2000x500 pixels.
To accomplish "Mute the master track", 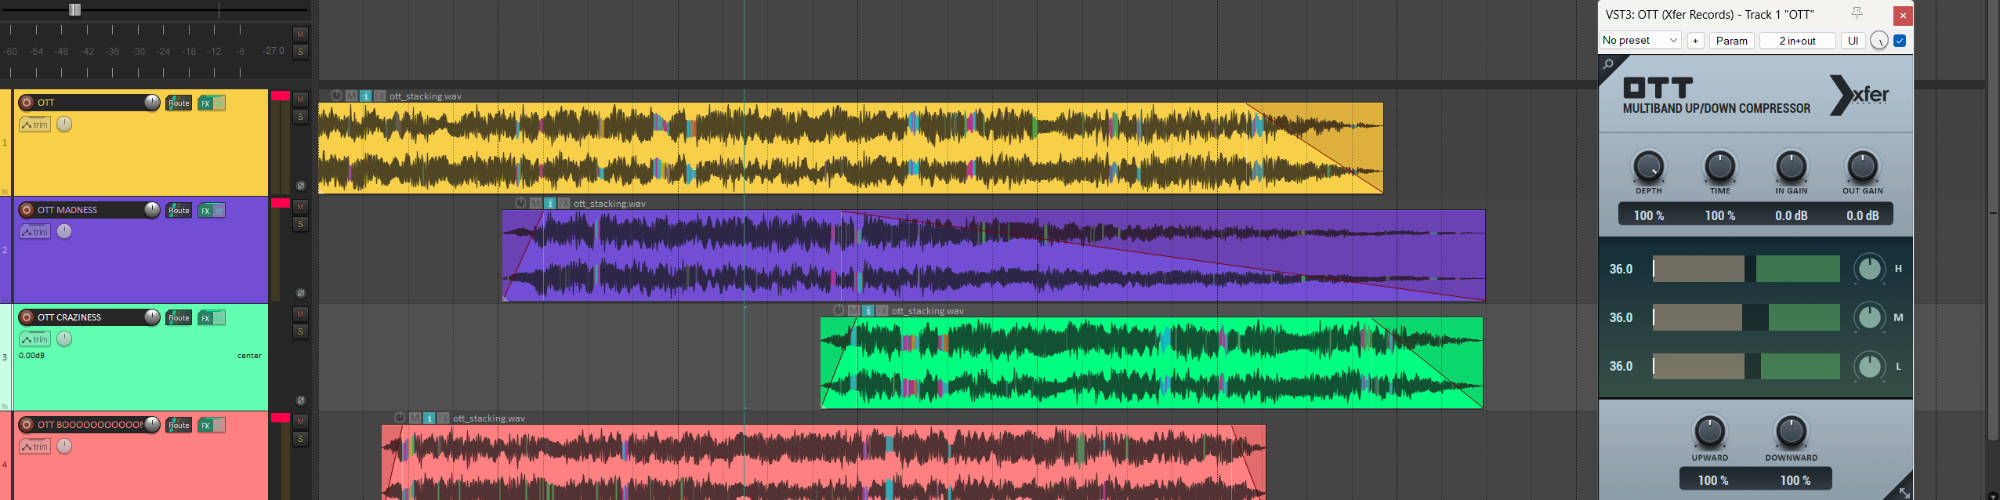I will (x=300, y=34).
